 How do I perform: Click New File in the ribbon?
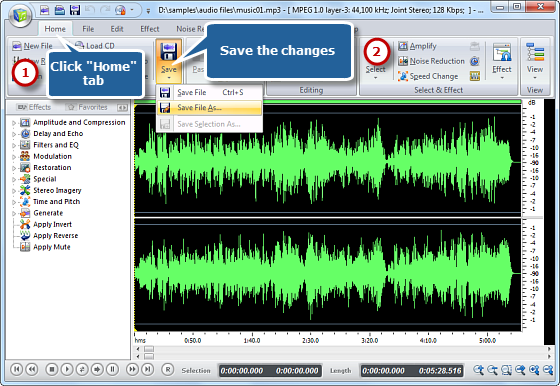click(32, 46)
